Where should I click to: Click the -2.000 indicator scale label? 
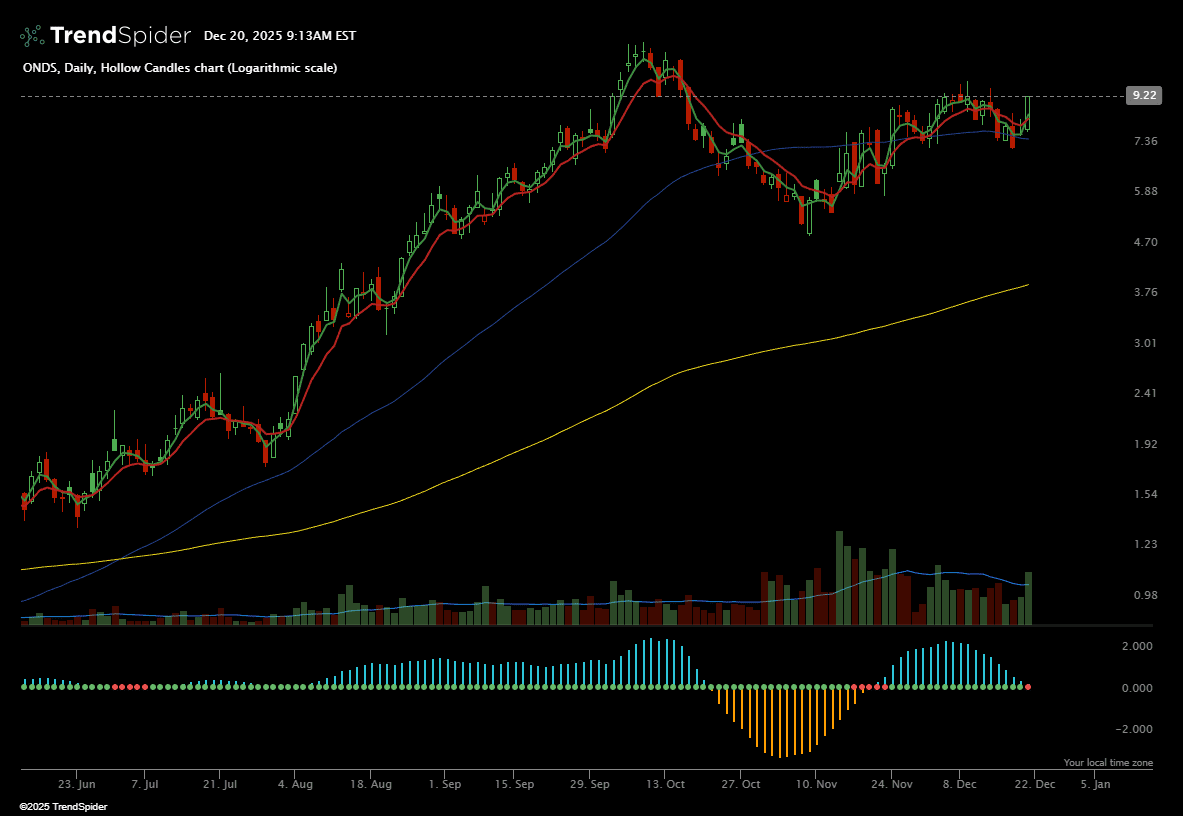point(1135,729)
